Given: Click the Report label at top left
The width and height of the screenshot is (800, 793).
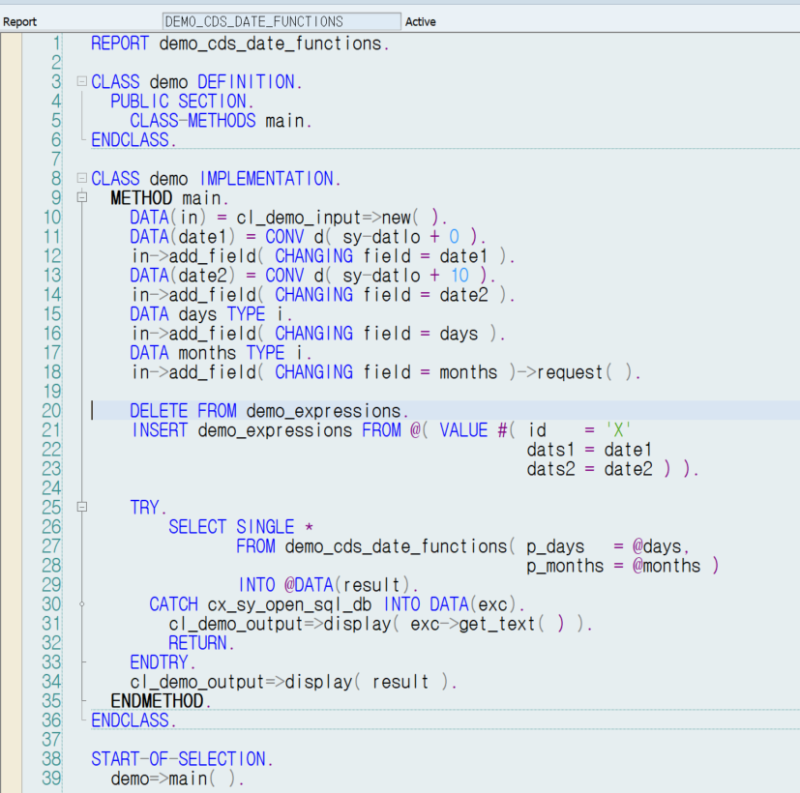Looking at the screenshot, I should click(20, 21).
